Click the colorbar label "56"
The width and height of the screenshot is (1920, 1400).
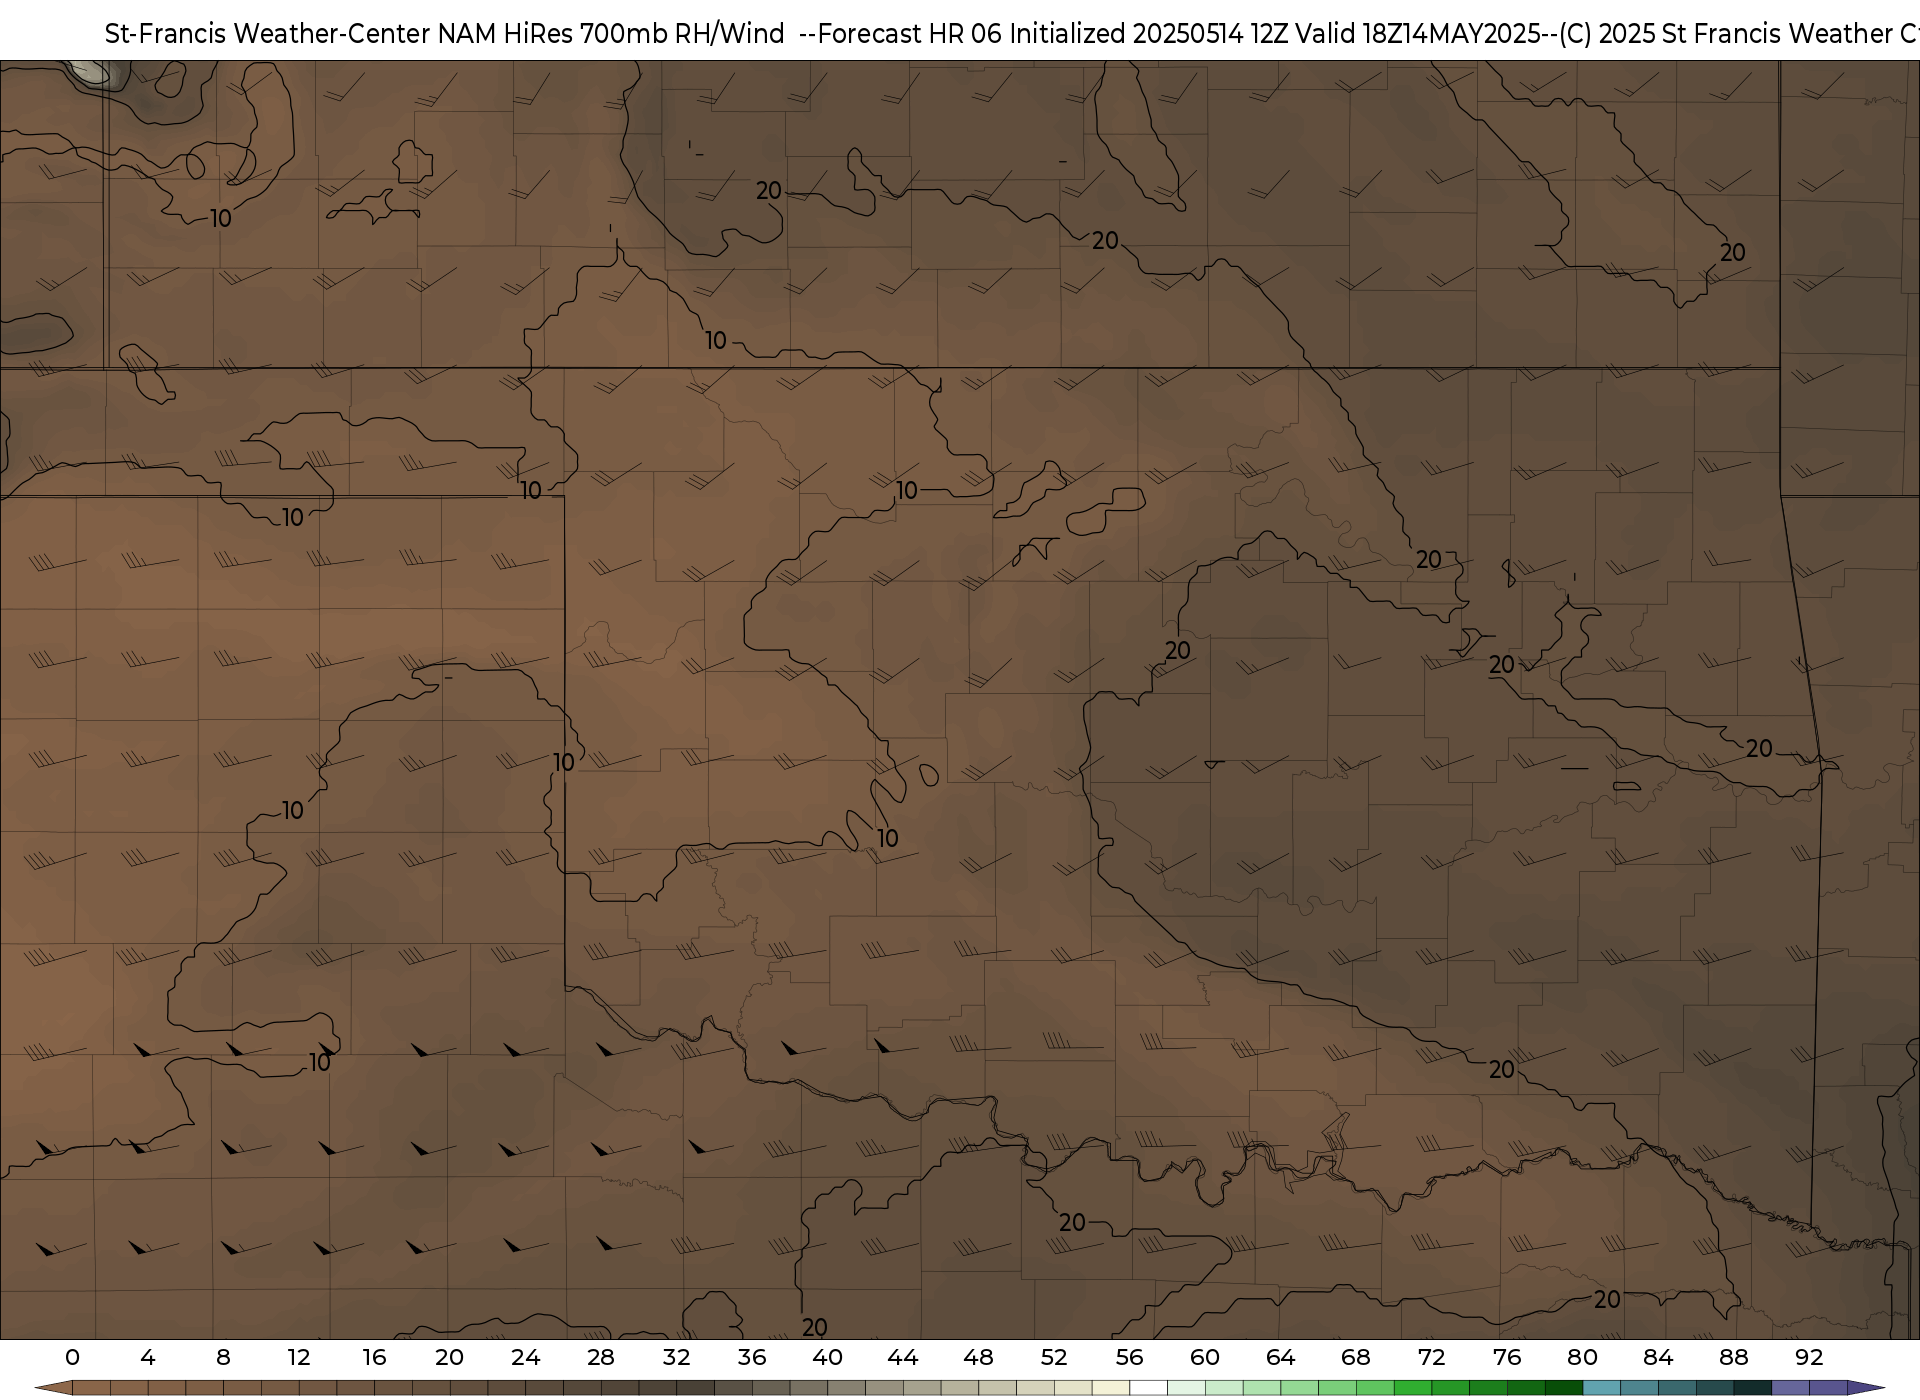click(1129, 1357)
